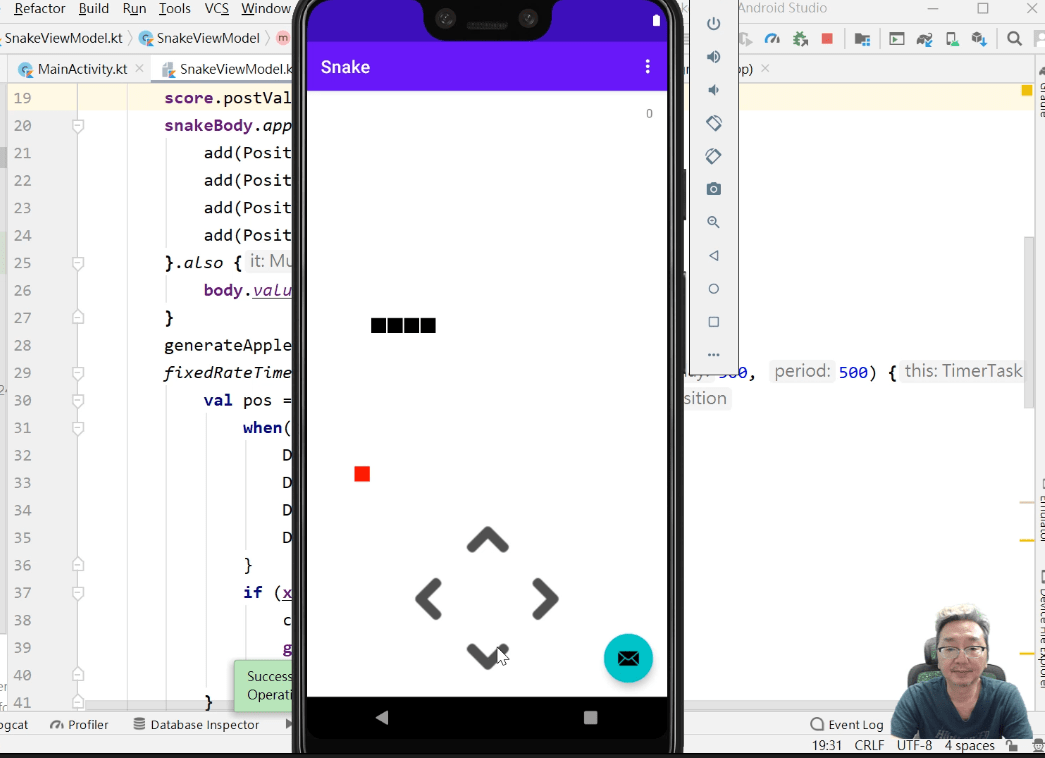The image size is (1045, 758).
Task: Collapse the if block fold at line 37
Action: (x=78, y=593)
